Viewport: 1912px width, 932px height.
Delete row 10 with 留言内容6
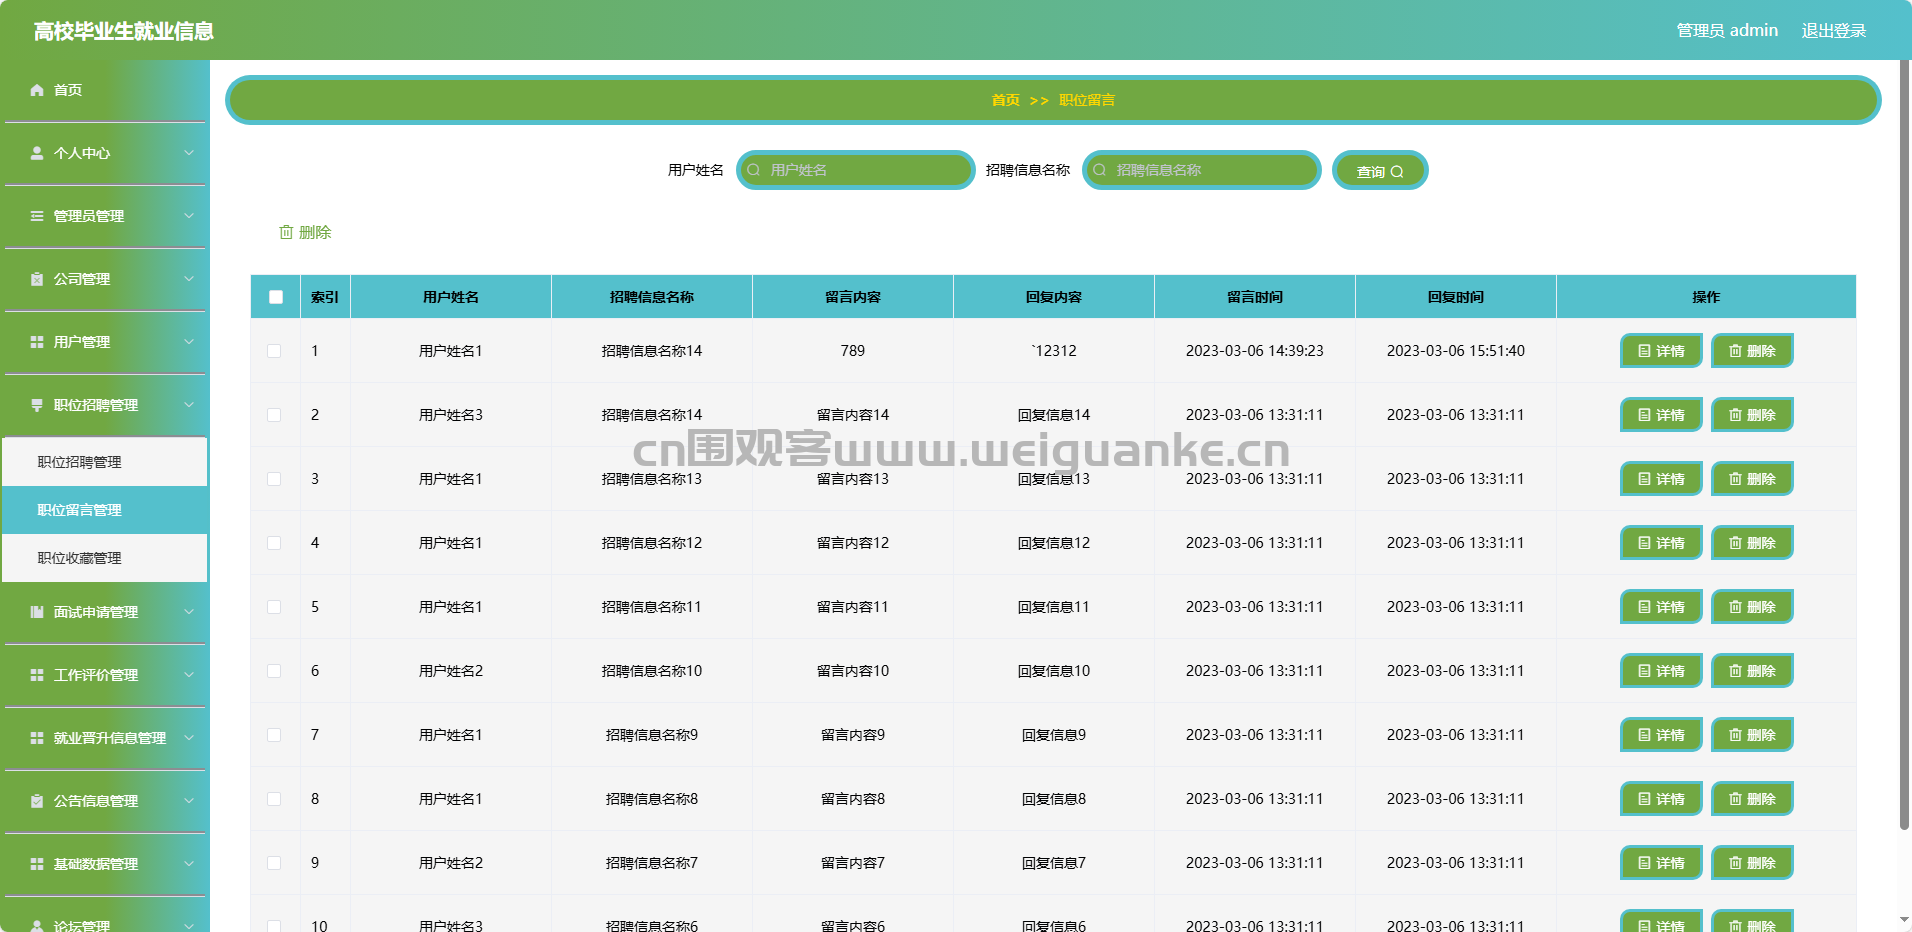pos(1752,922)
